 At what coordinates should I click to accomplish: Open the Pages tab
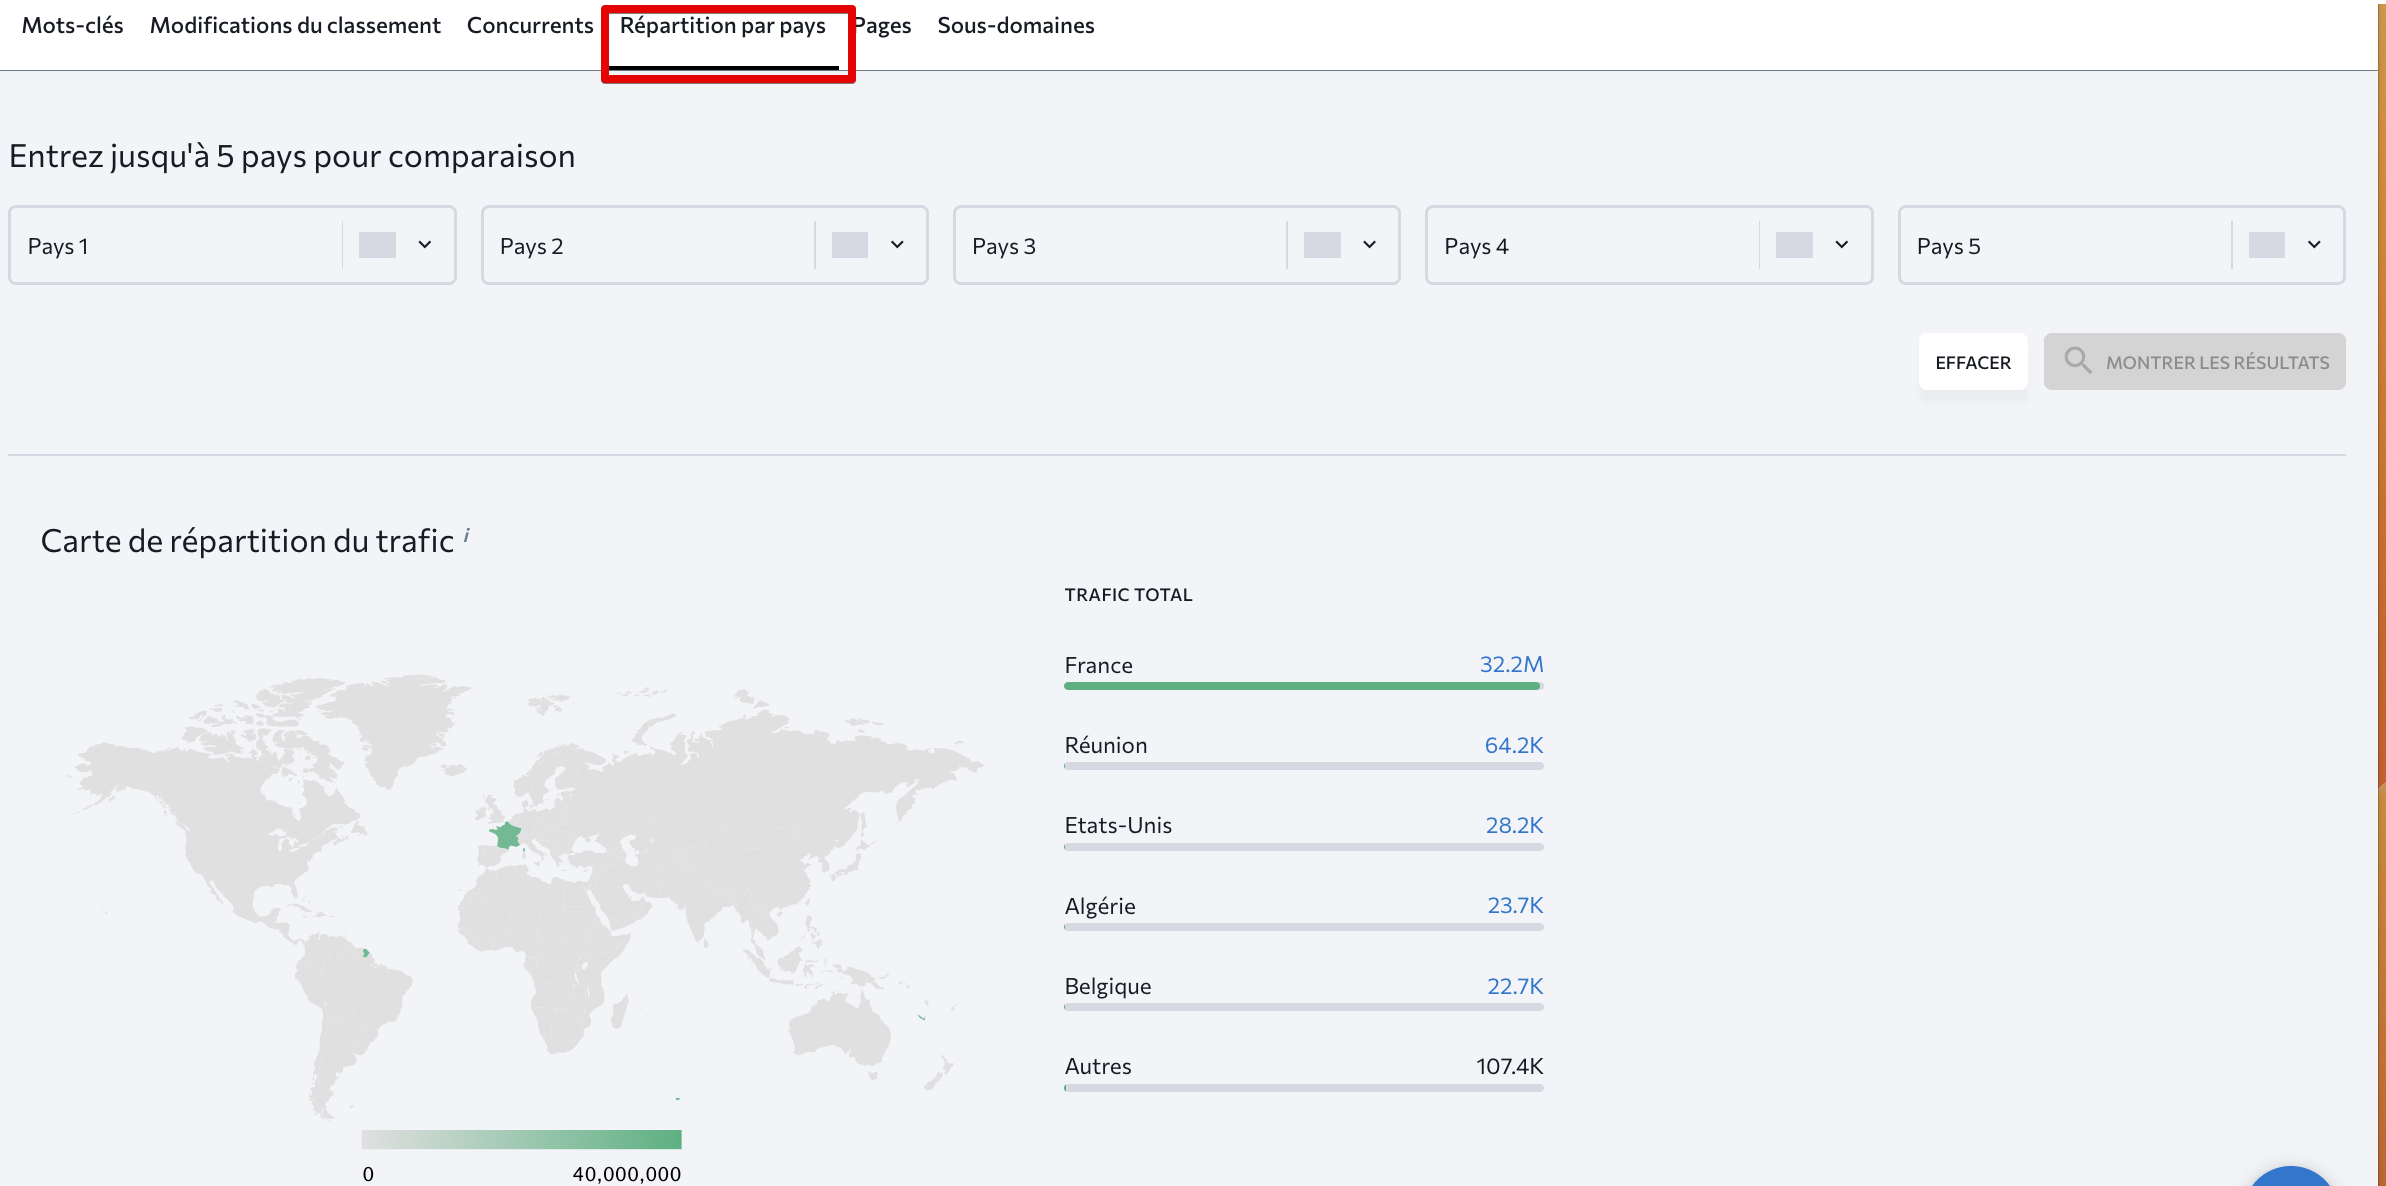882,26
